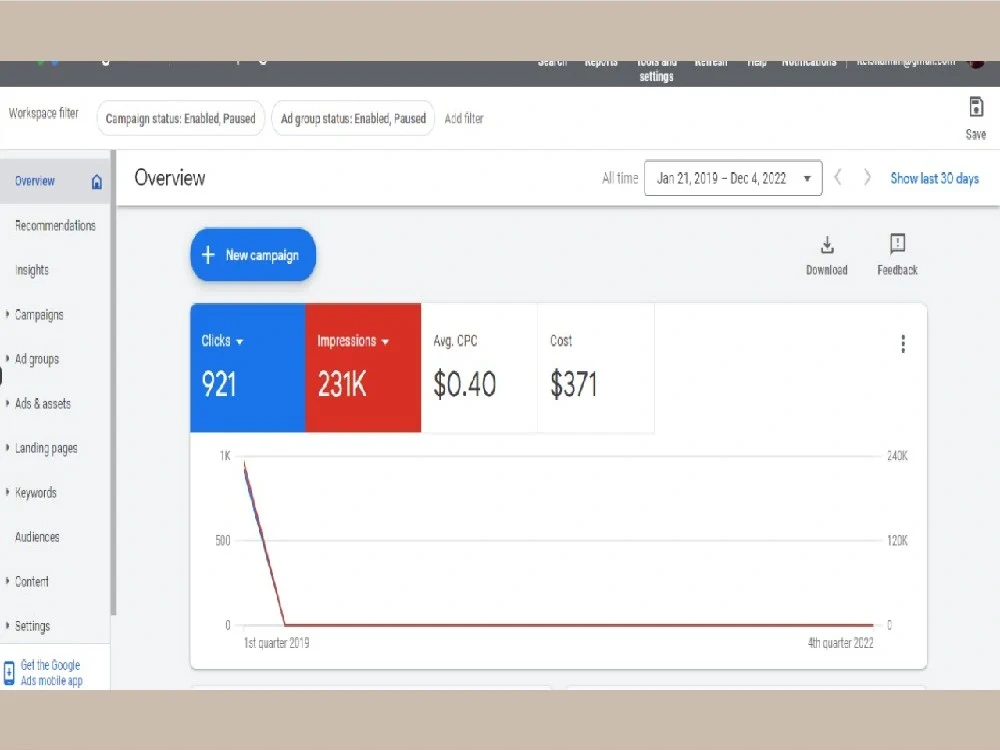Expand the Ad groups sidebar section

point(7,358)
